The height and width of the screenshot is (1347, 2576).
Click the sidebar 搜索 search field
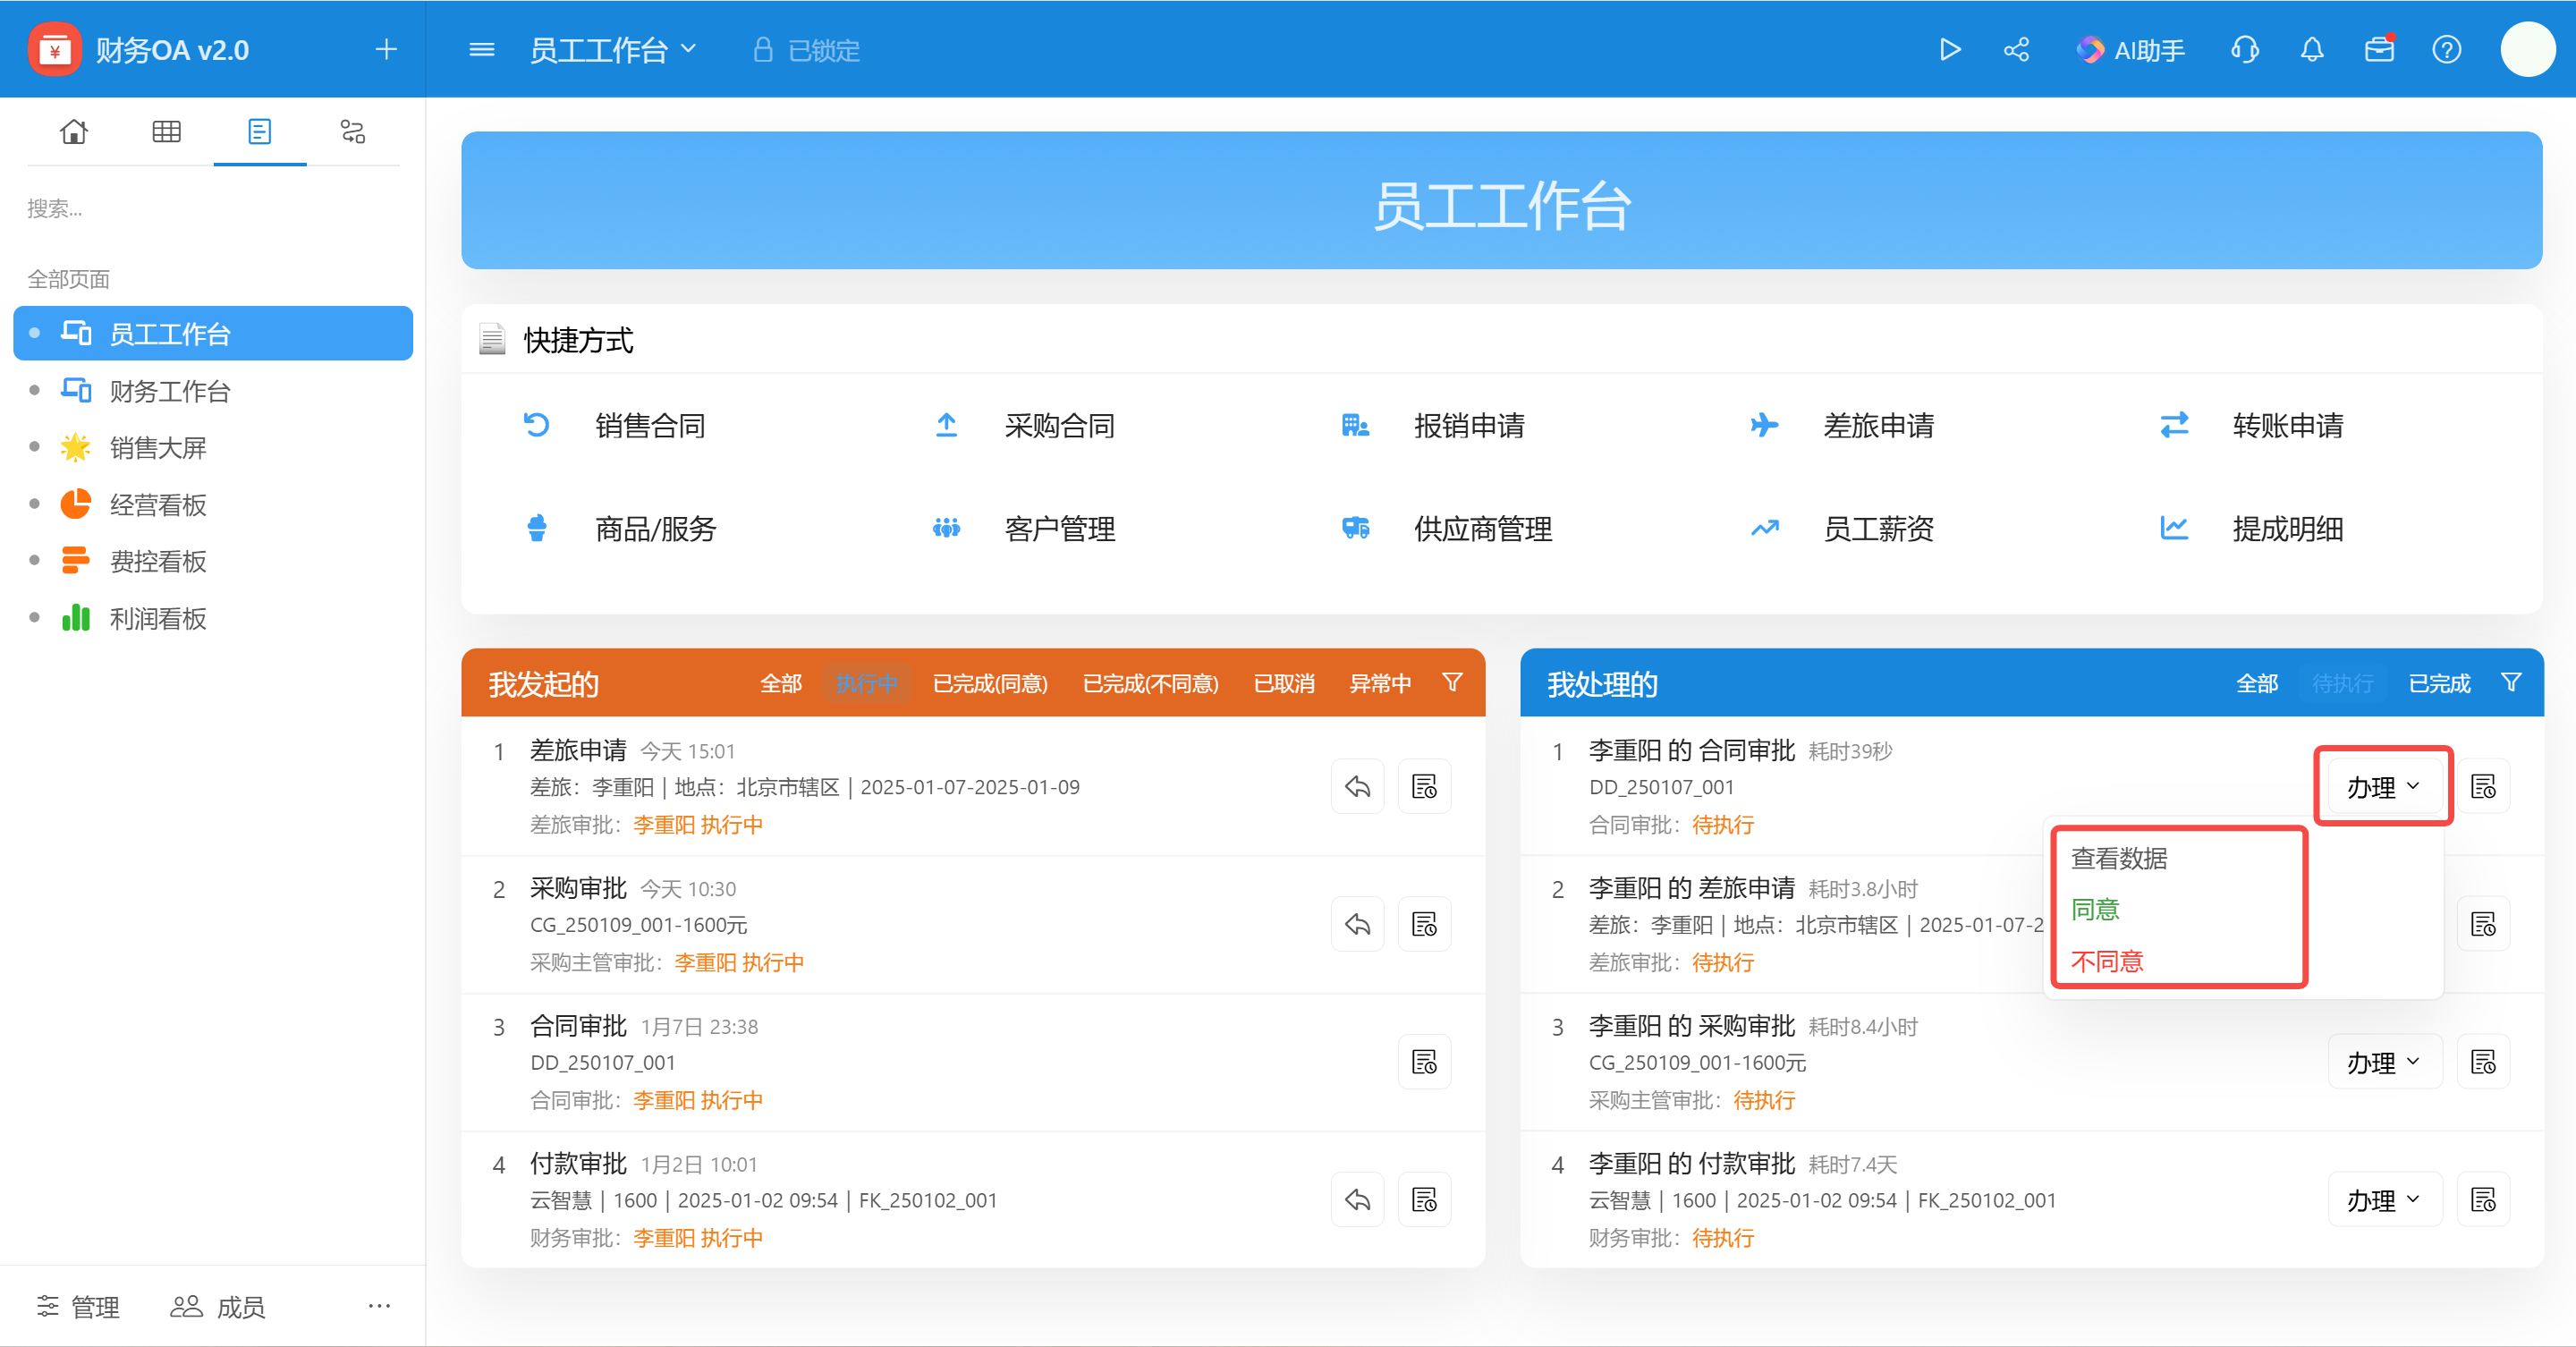coord(212,209)
